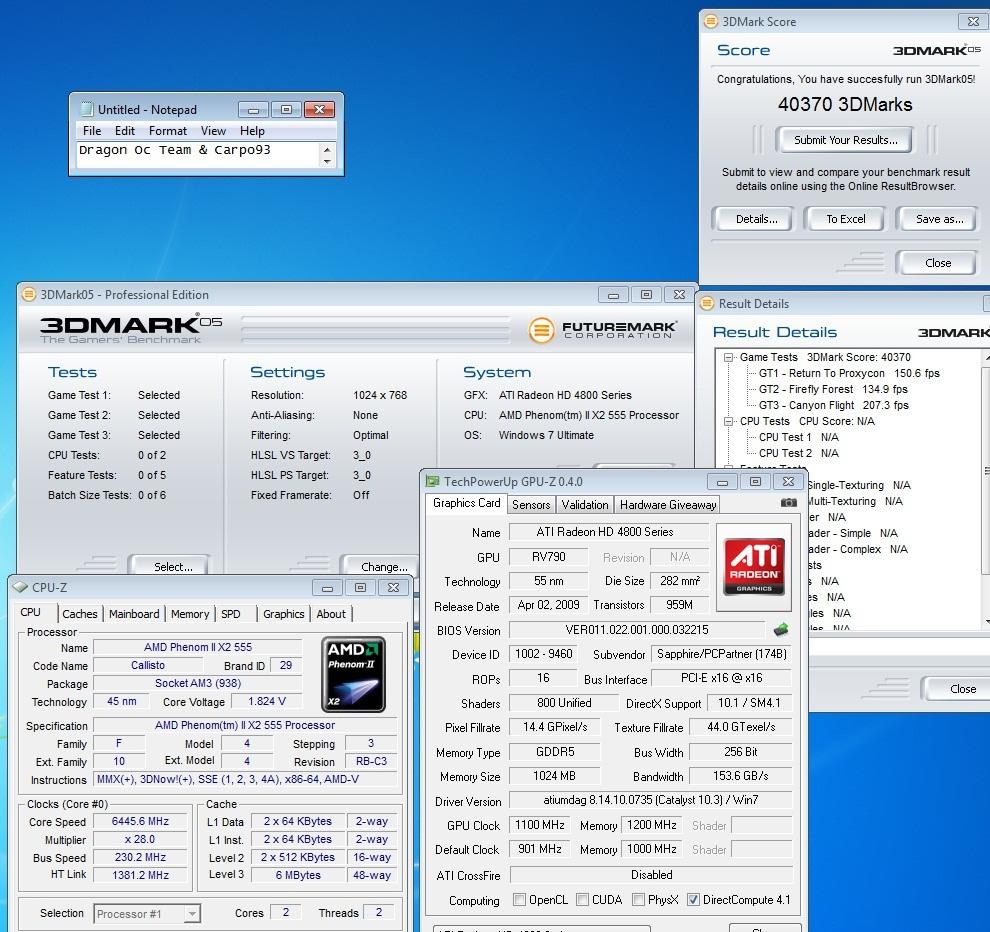The image size is (990, 932).
Task: Open the Processor #1 selection dropdown
Action: pos(192,914)
